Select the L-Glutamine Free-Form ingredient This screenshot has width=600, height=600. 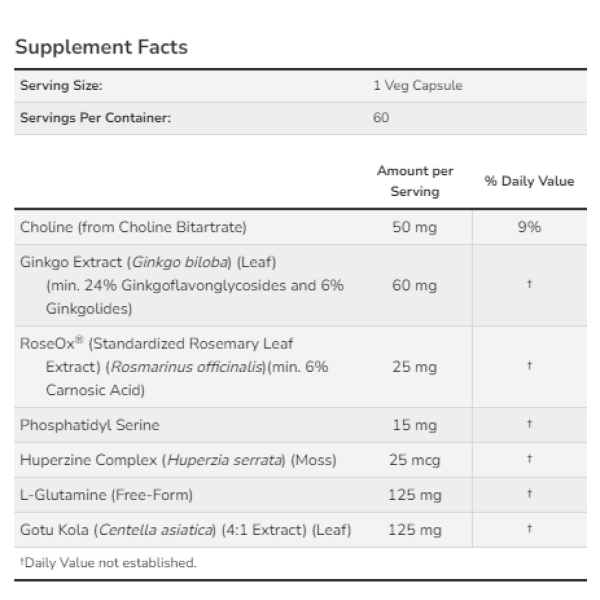pos(106,495)
